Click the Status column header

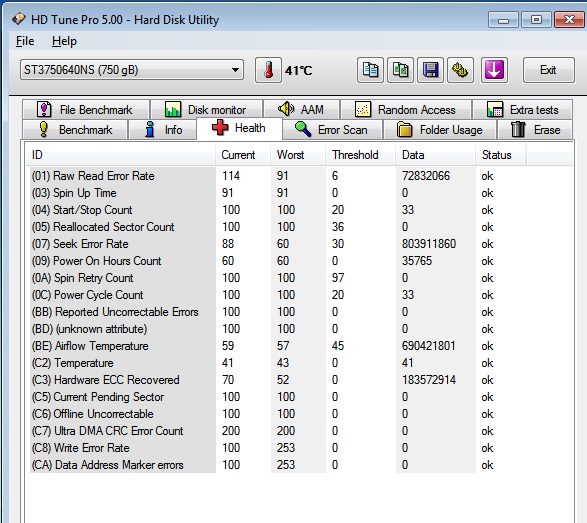(501, 155)
